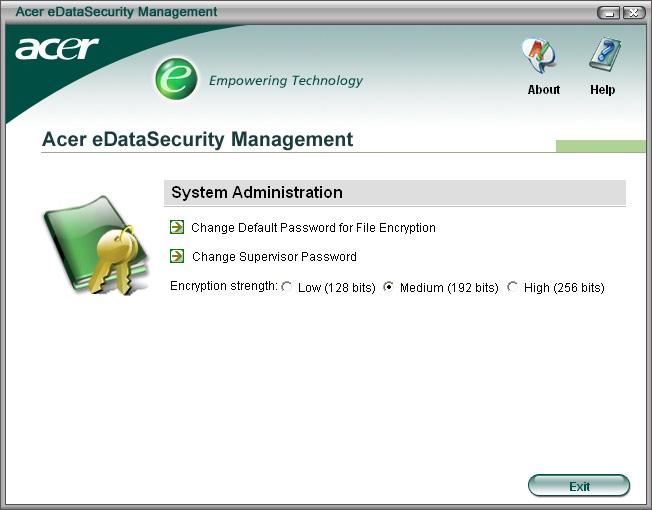The width and height of the screenshot is (652, 510).
Task: Click the green folder with keys icon
Action: click(x=96, y=246)
